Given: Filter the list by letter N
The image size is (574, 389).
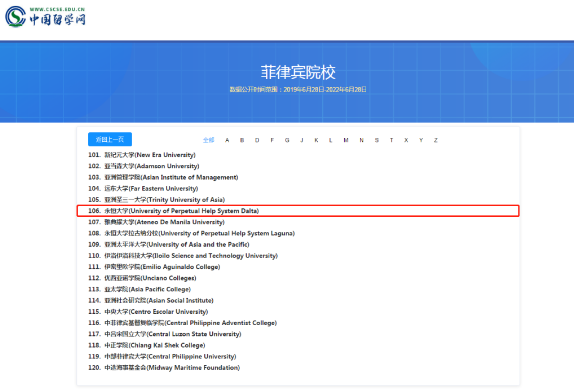Looking at the screenshot, I should pos(362,140).
